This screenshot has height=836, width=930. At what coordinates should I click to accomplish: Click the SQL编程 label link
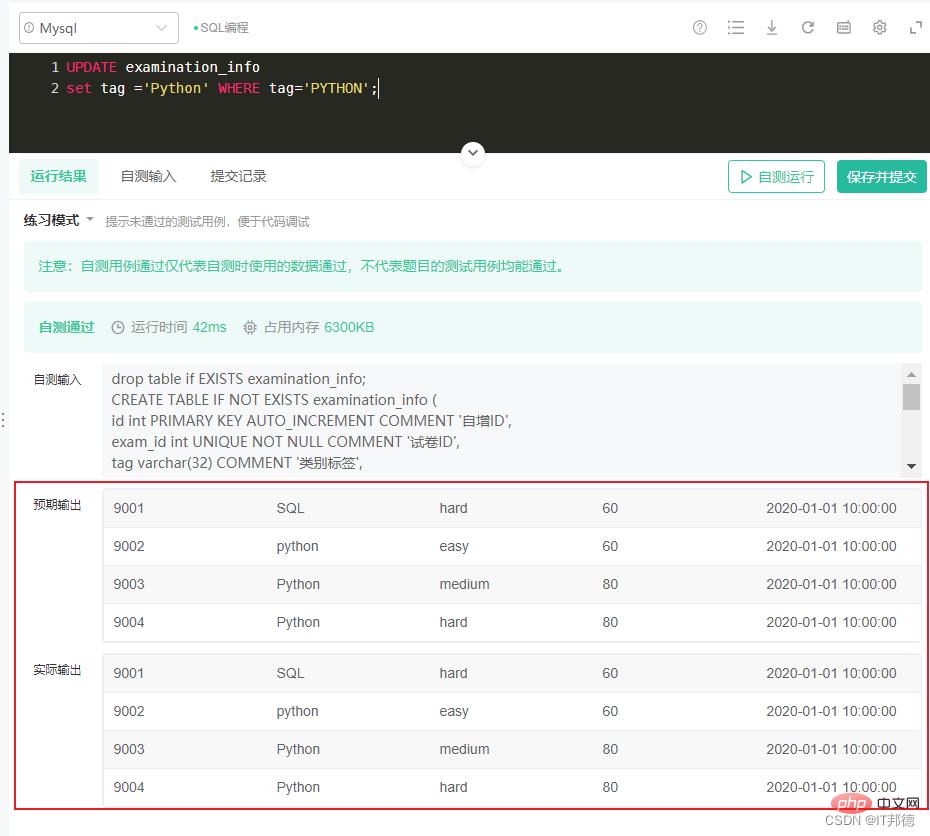pos(224,28)
